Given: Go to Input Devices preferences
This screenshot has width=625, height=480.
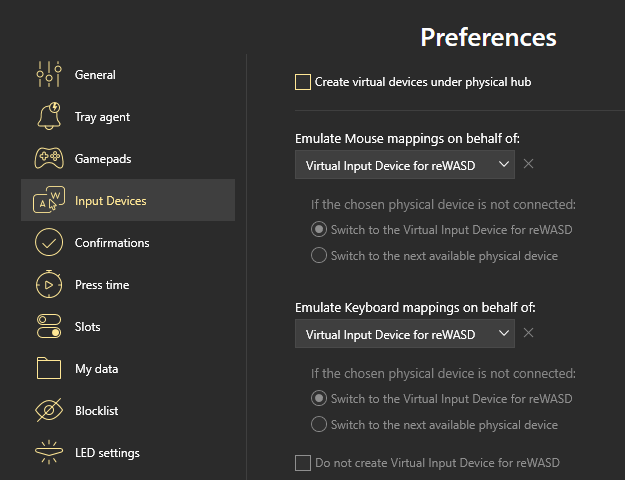Looking at the screenshot, I should 110,201.
